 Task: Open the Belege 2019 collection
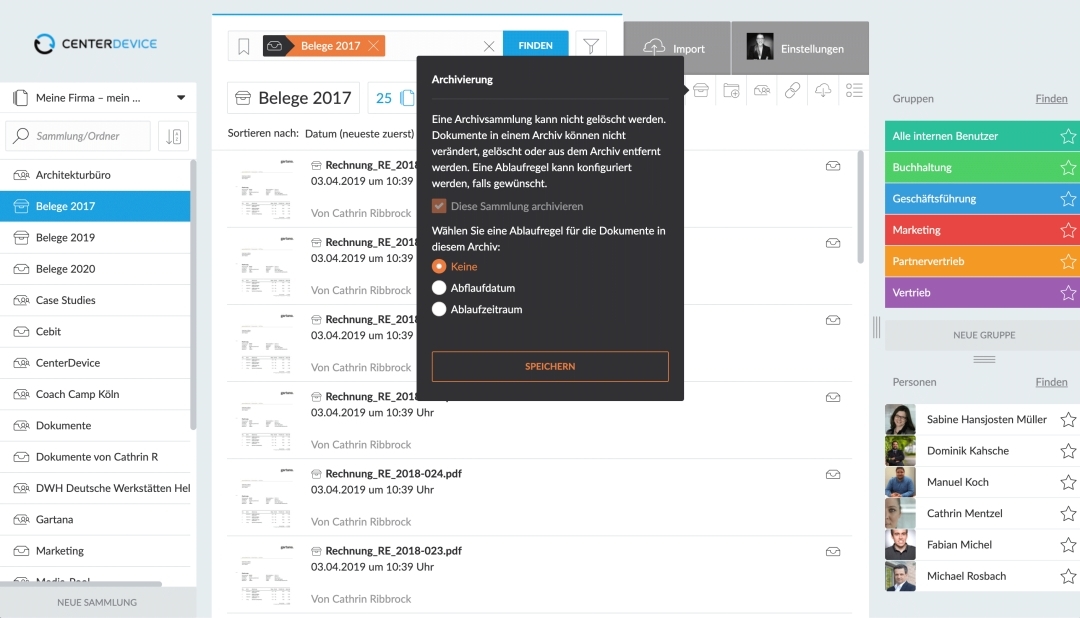click(x=66, y=238)
